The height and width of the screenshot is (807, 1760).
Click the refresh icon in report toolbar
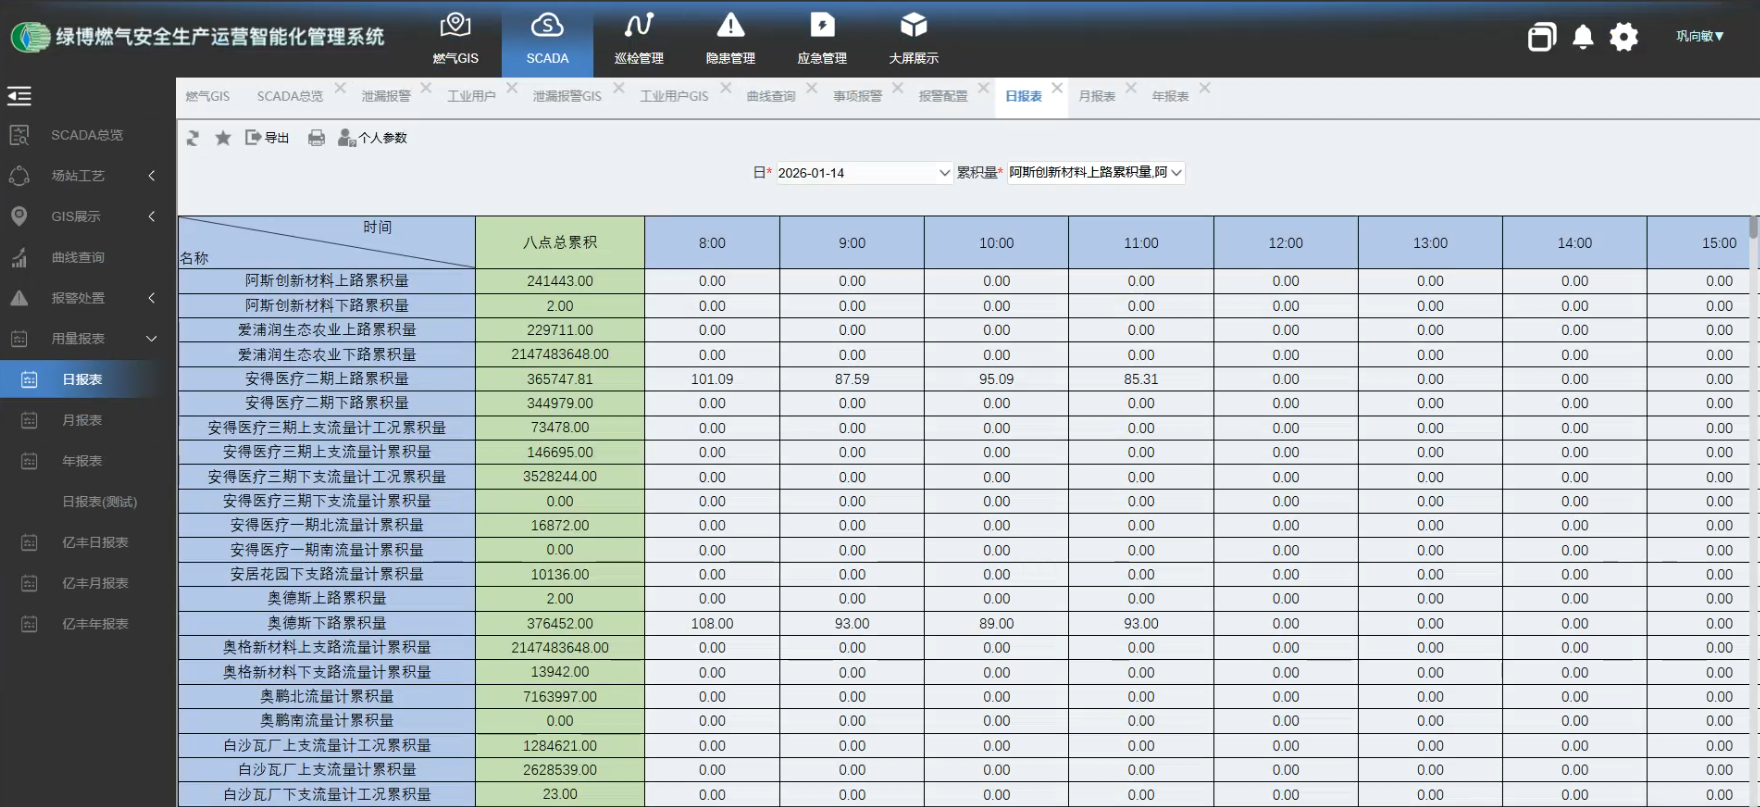(193, 138)
